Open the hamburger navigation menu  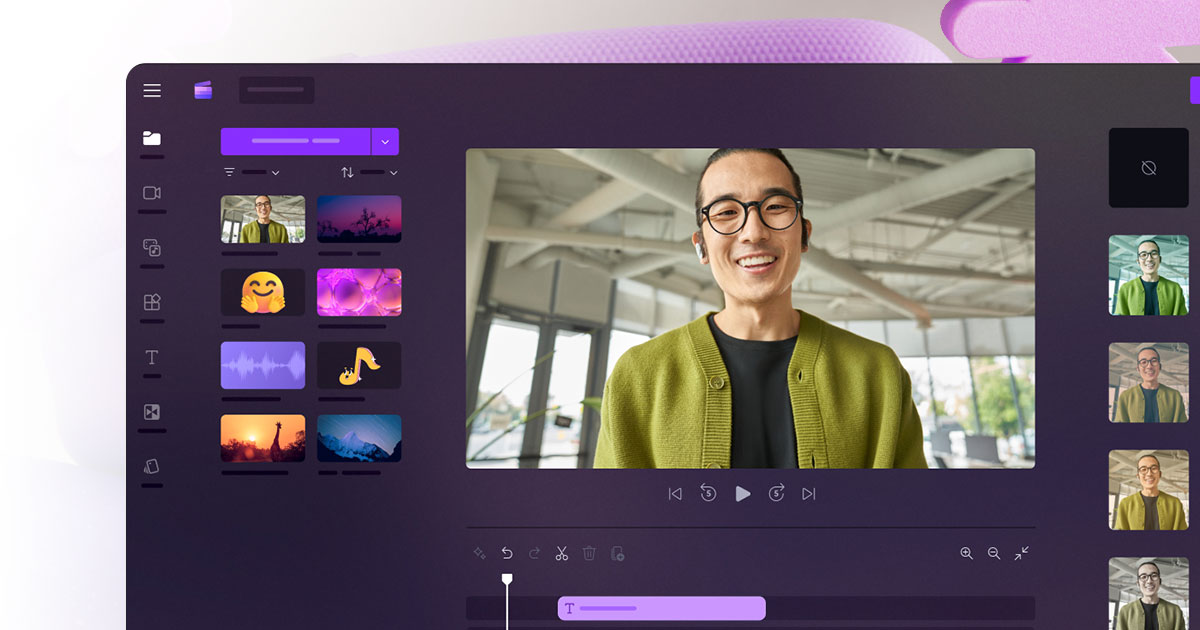(x=152, y=90)
